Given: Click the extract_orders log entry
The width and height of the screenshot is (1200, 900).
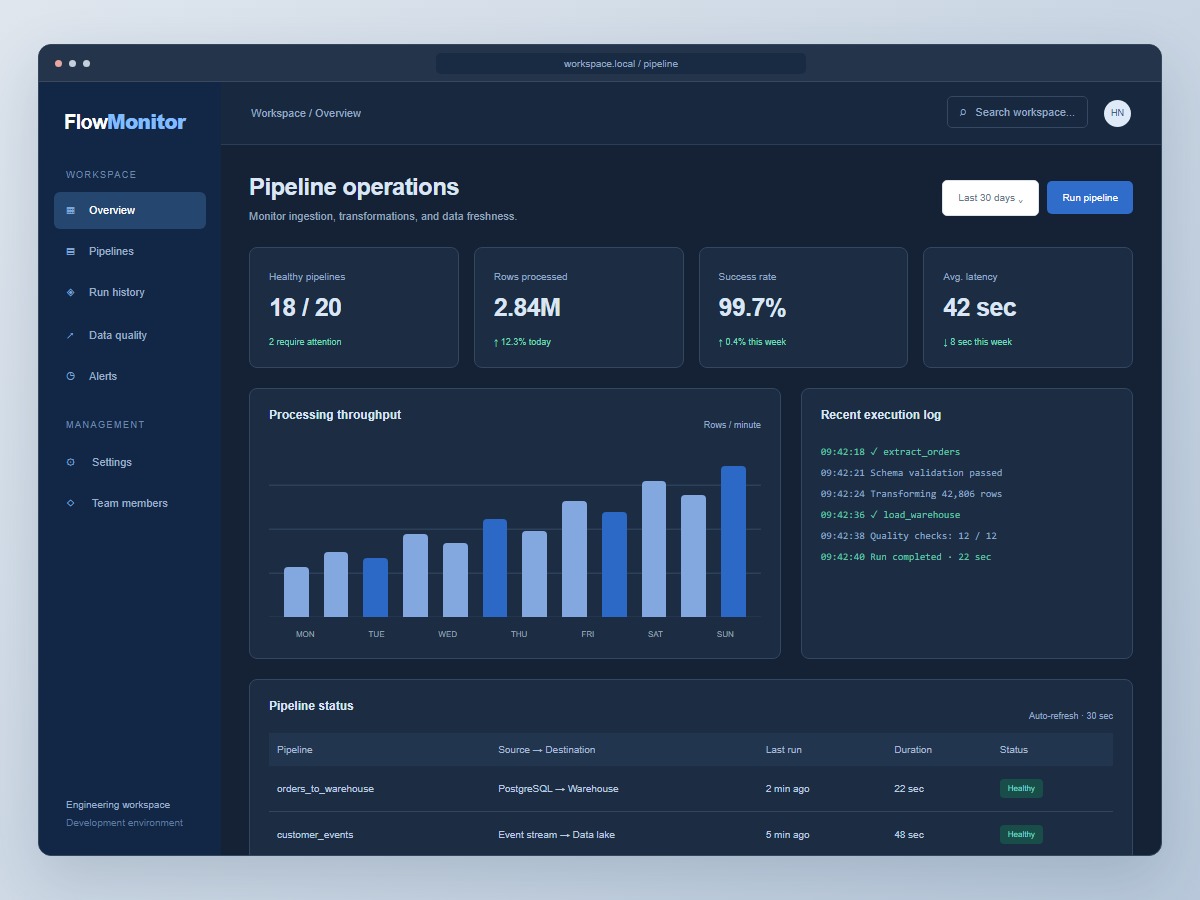Looking at the screenshot, I should point(890,452).
